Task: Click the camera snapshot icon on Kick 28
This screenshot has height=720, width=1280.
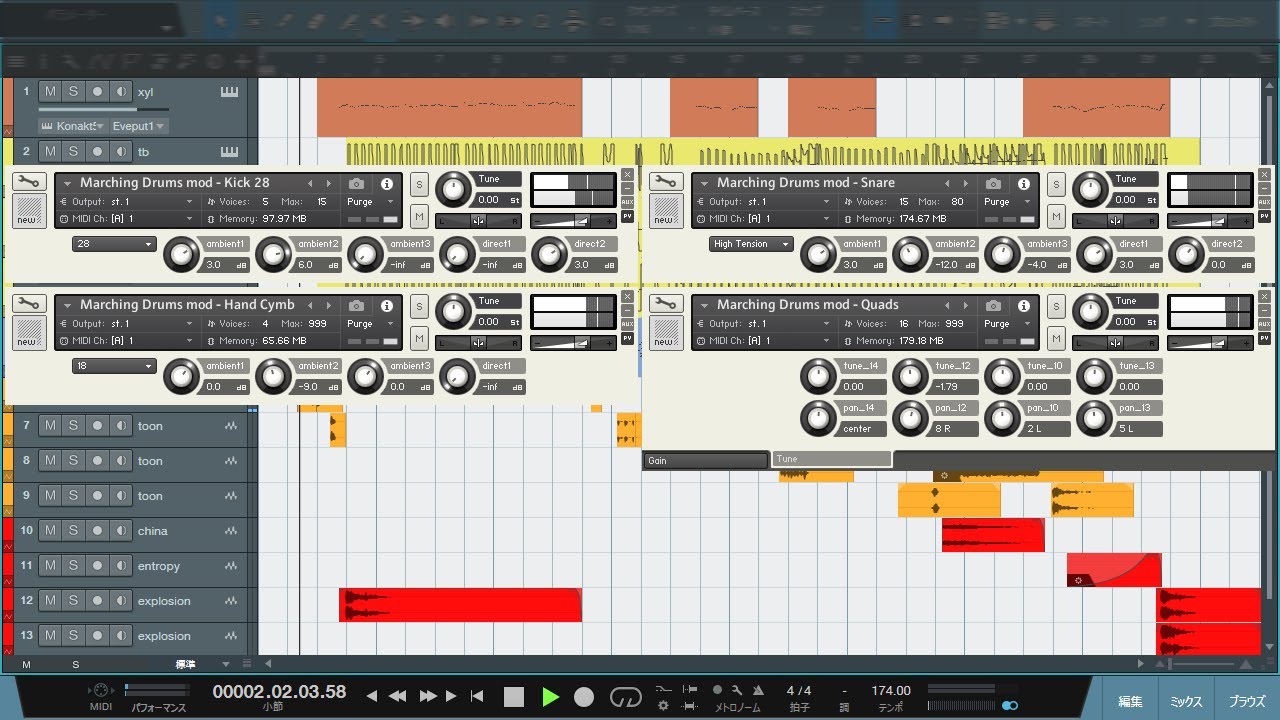Action: [356, 183]
